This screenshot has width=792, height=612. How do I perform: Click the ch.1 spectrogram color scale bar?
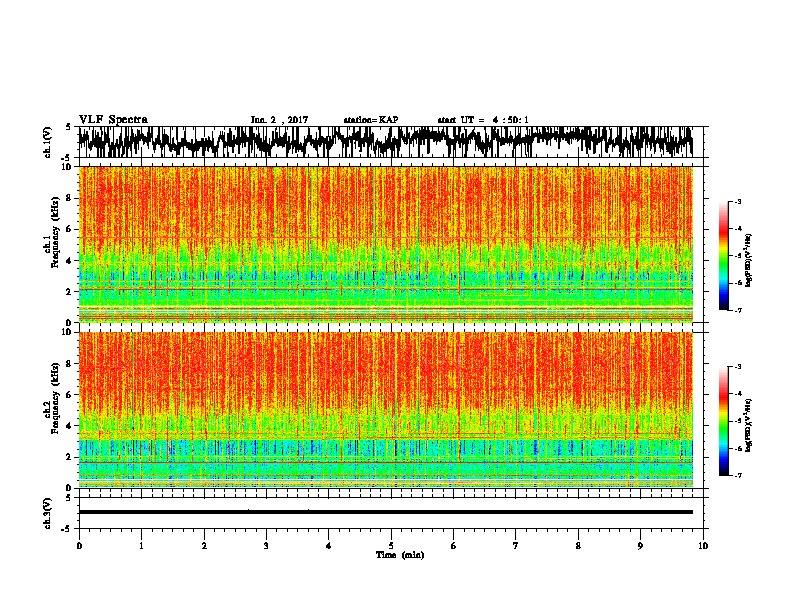(724, 256)
